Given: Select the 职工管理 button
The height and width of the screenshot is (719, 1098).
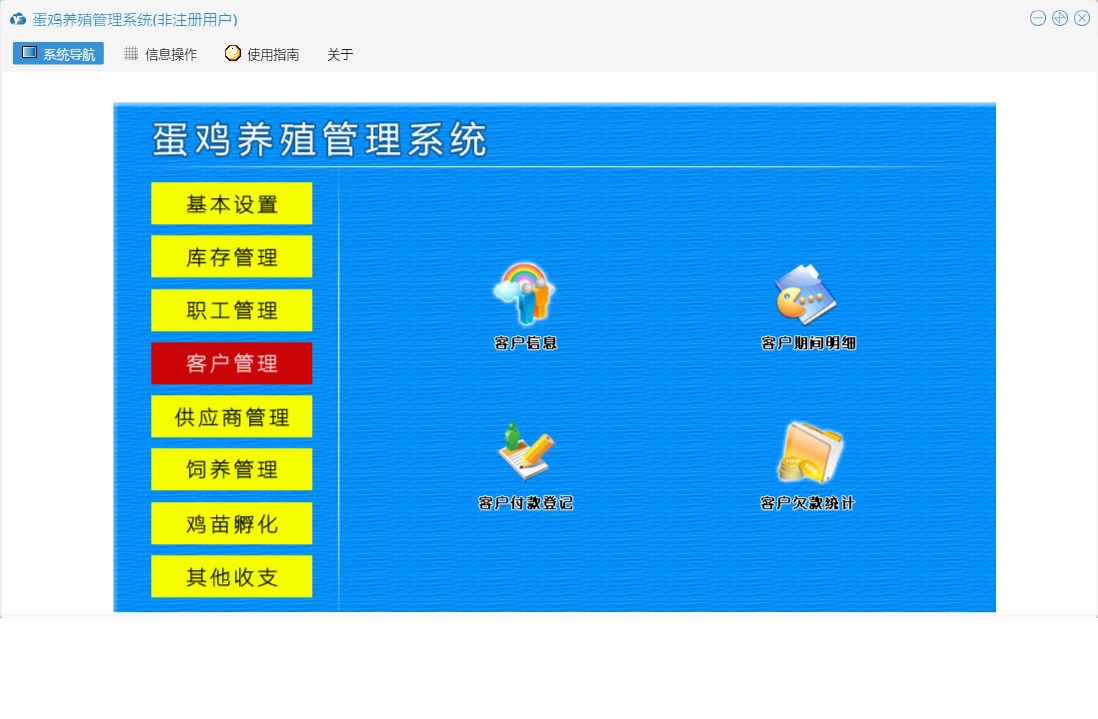Looking at the screenshot, I should click(232, 310).
